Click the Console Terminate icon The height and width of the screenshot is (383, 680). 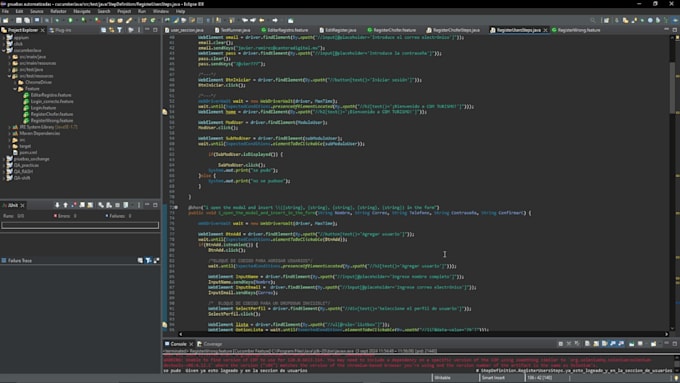pos(561,344)
